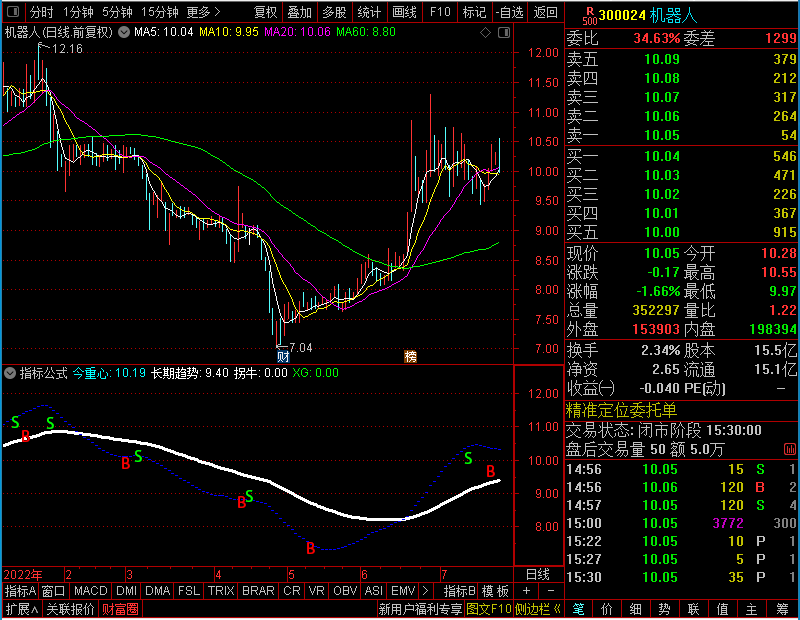
Task: Open the 多股 multi-stock view
Action: click(x=335, y=11)
